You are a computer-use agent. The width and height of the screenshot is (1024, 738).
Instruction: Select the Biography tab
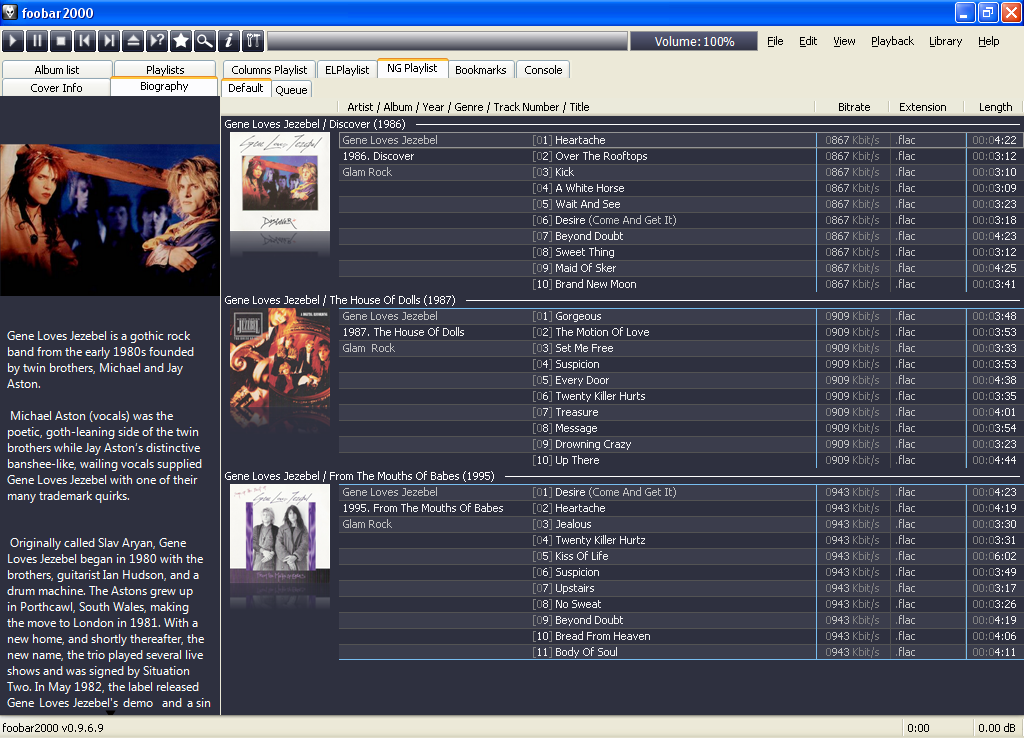tap(164, 86)
